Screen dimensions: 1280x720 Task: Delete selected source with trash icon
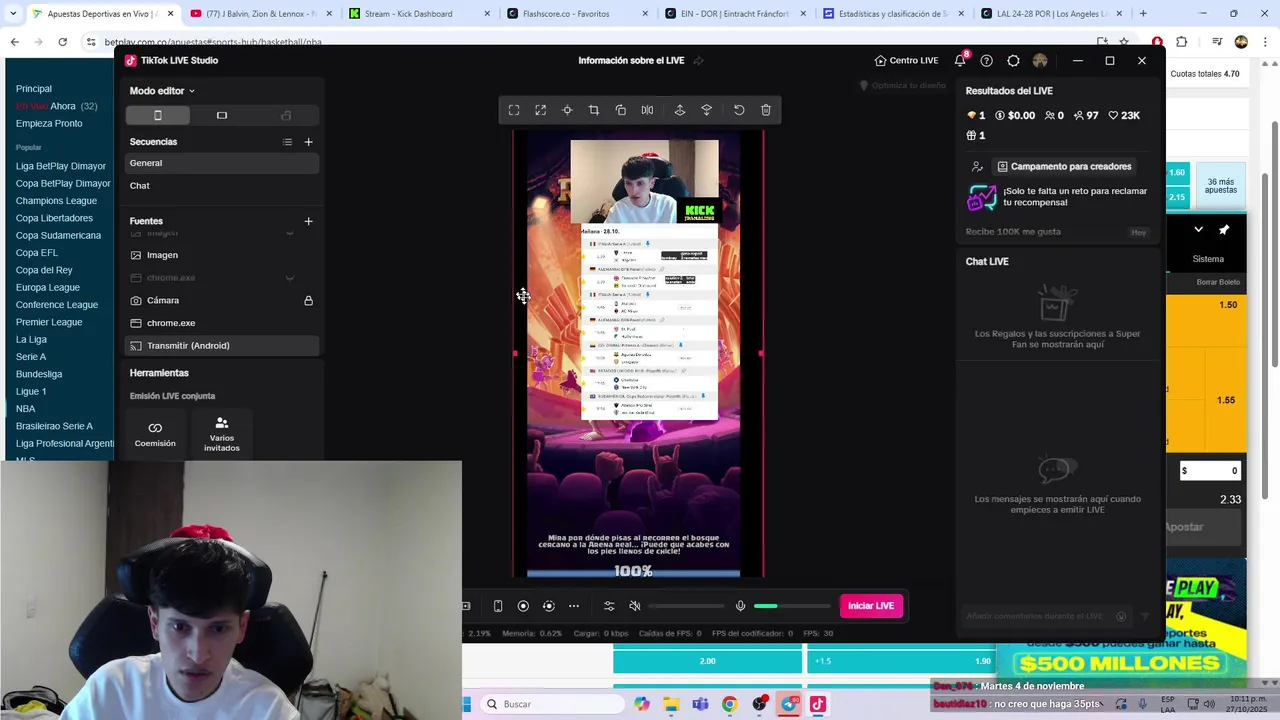766,110
